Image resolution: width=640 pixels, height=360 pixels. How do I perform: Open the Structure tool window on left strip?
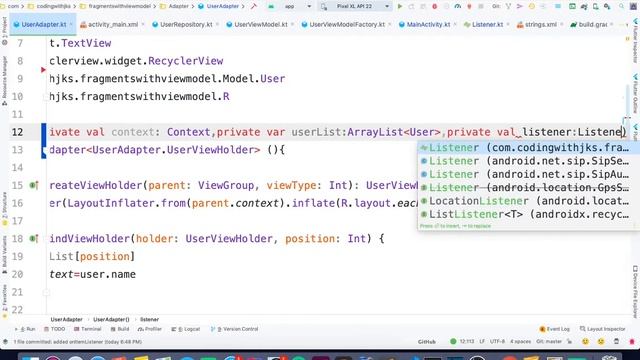pyautogui.click(x=4, y=209)
